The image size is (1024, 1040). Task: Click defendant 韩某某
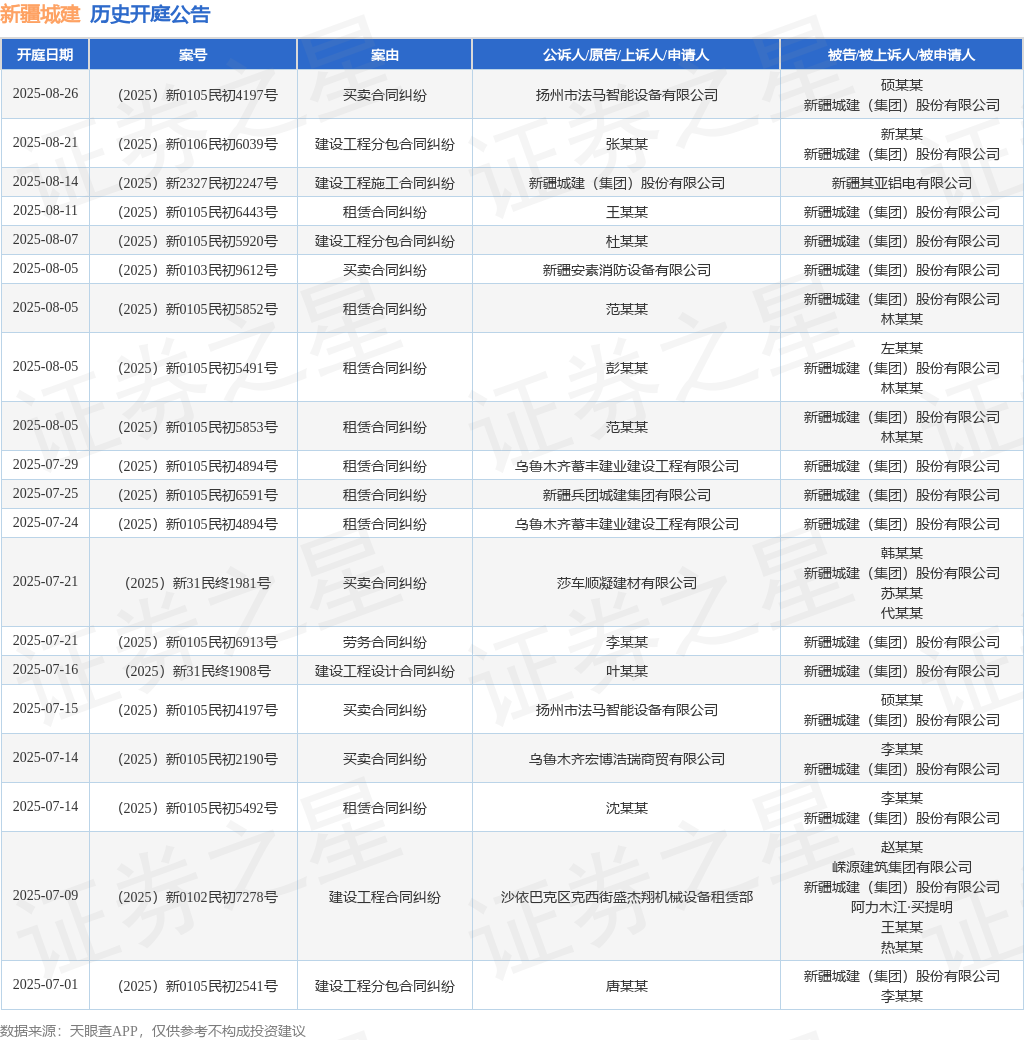click(x=901, y=553)
